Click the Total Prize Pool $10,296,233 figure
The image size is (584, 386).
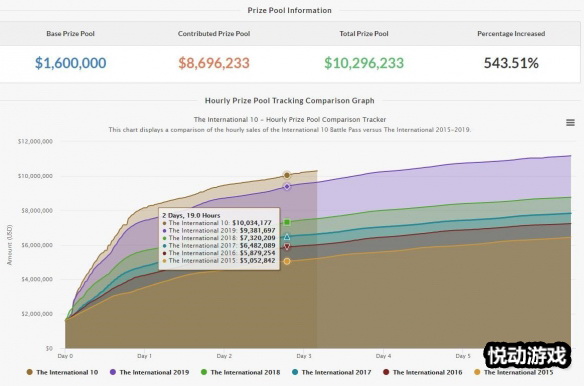click(364, 63)
